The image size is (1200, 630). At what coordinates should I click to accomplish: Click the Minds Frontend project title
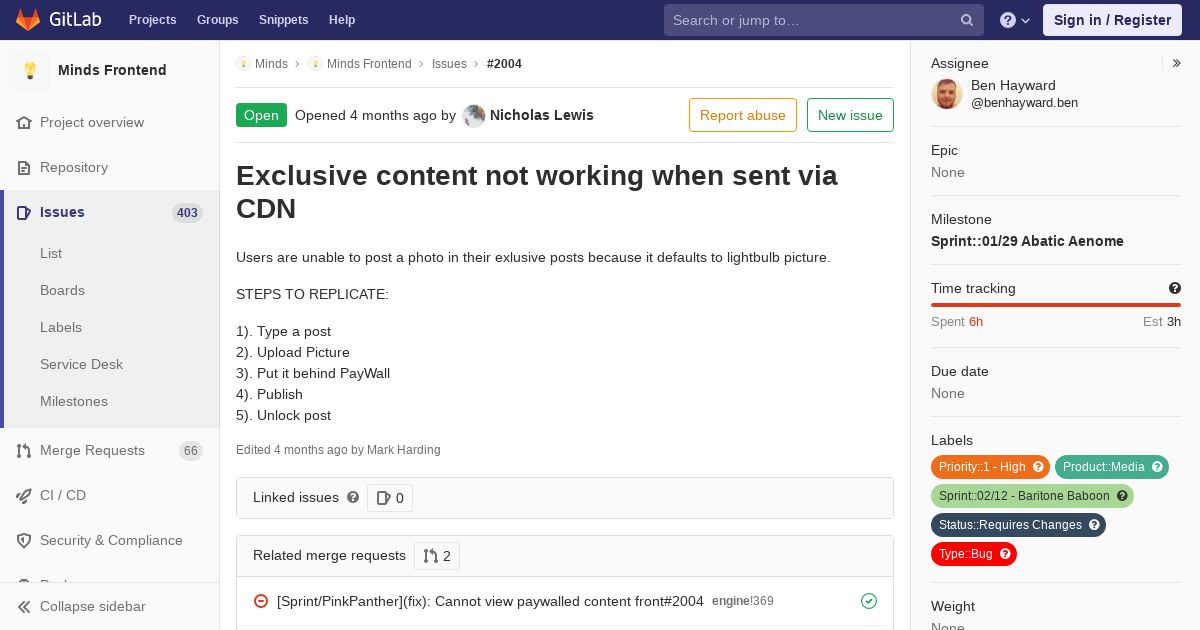point(112,70)
